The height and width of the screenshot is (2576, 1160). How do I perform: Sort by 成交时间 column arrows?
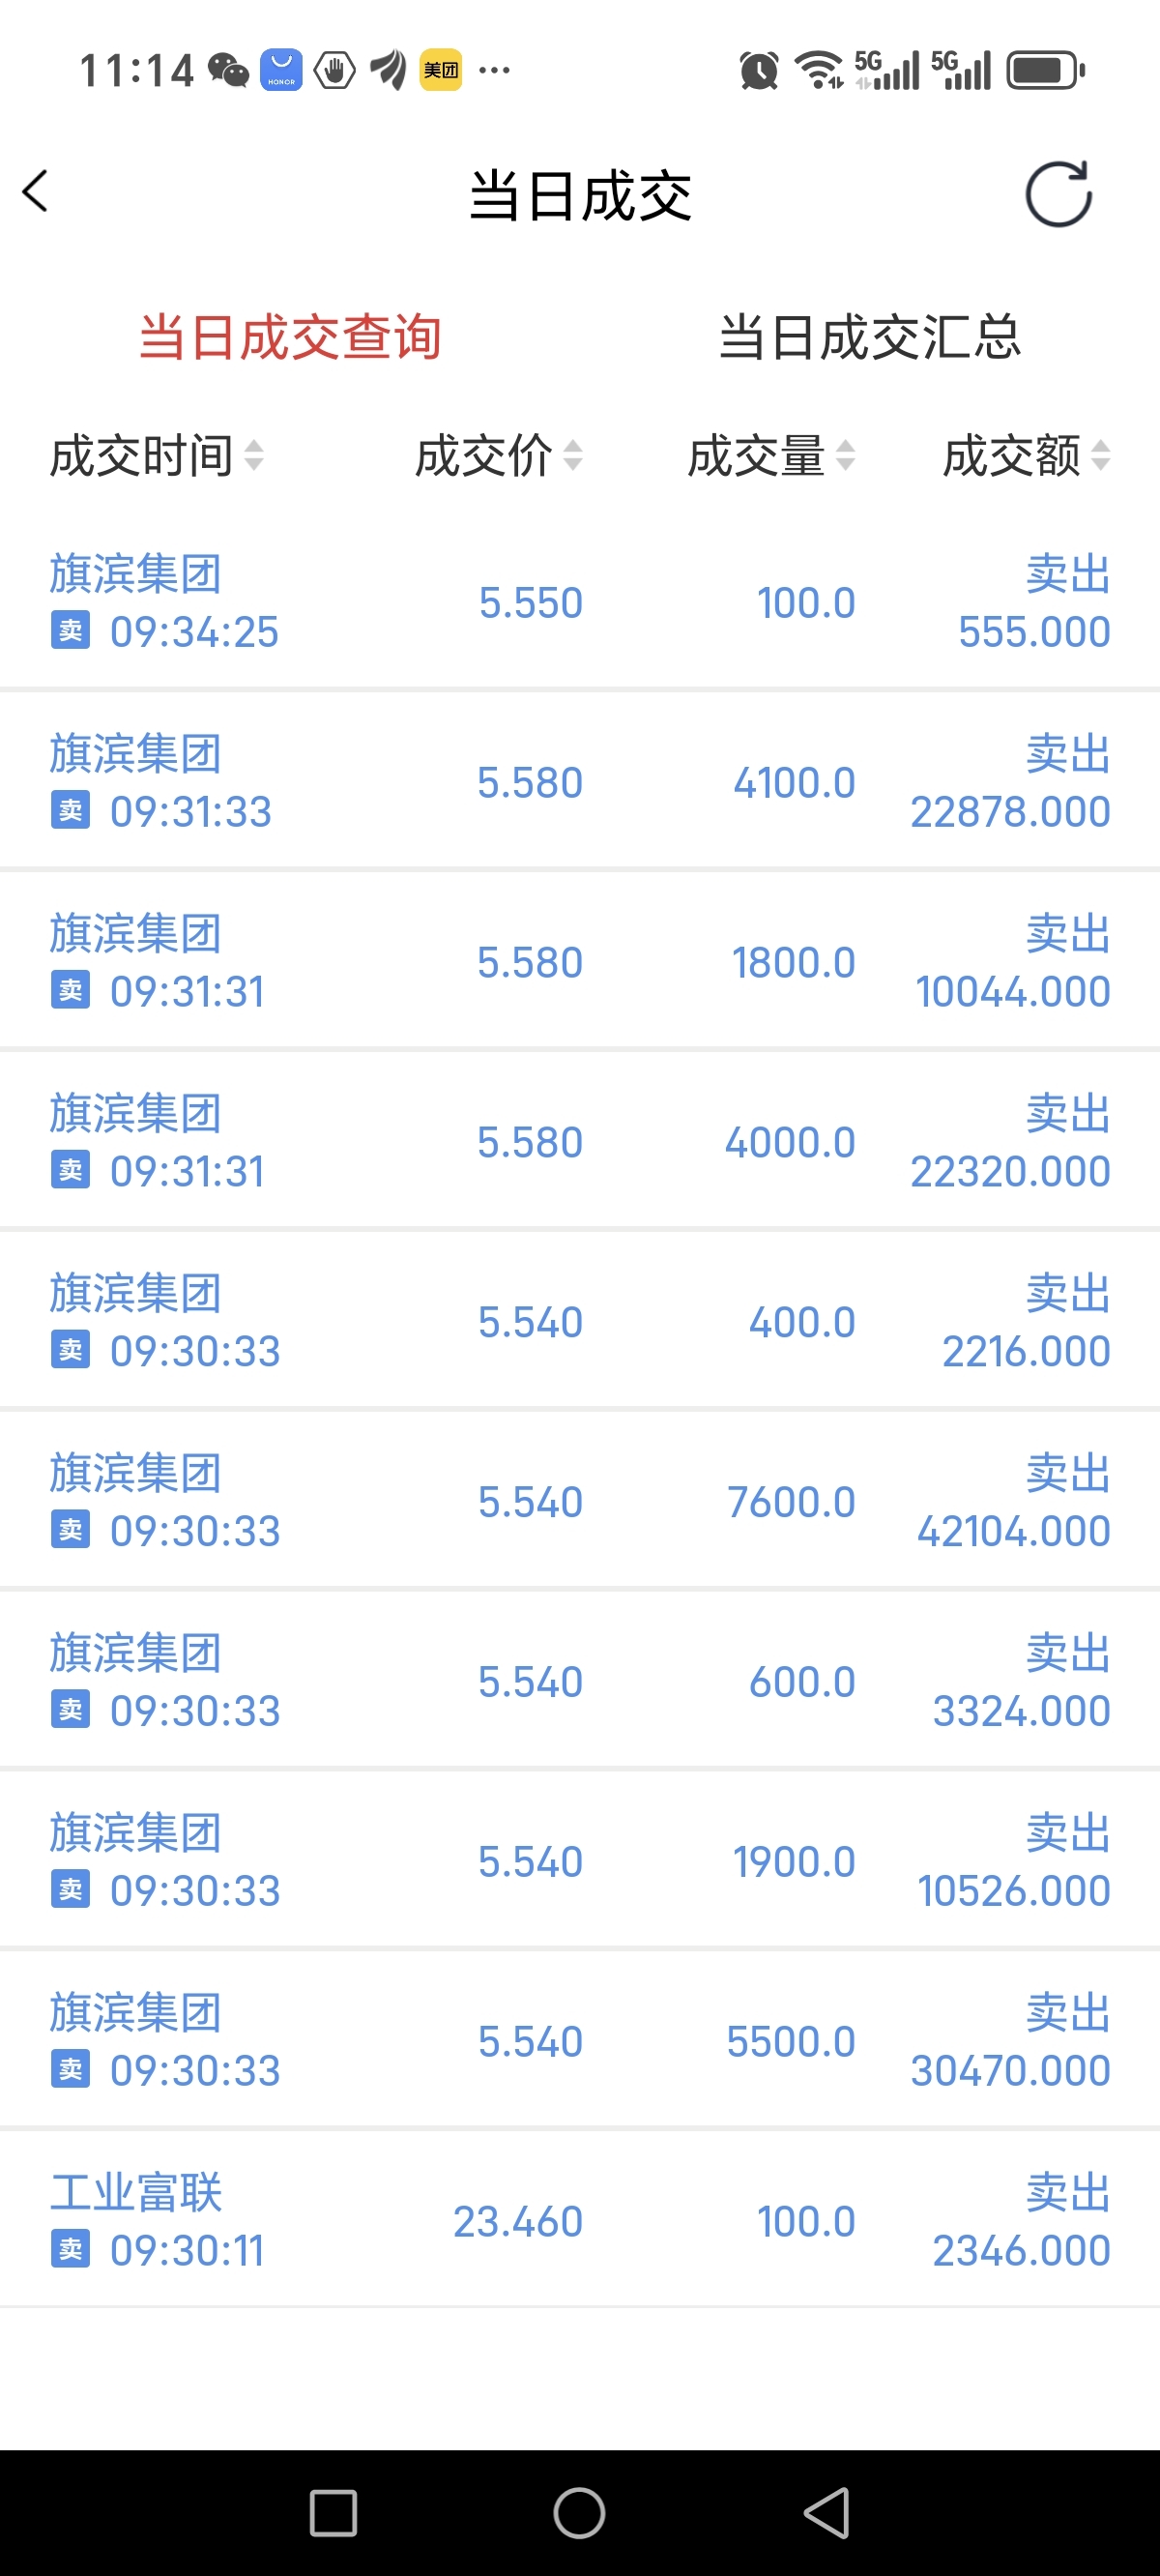pos(254,456)
